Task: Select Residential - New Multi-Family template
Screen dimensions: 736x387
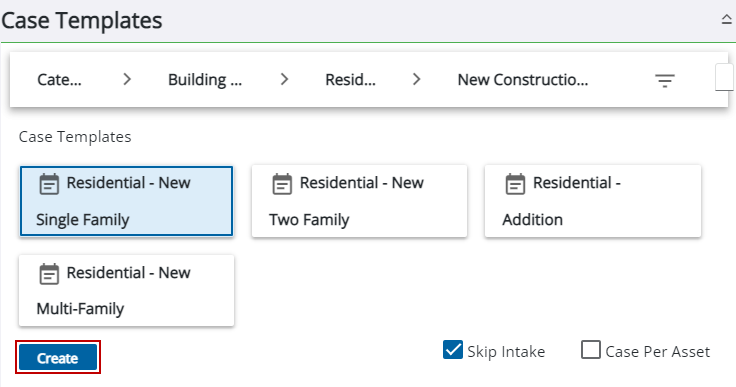Action: pos(126,290)
